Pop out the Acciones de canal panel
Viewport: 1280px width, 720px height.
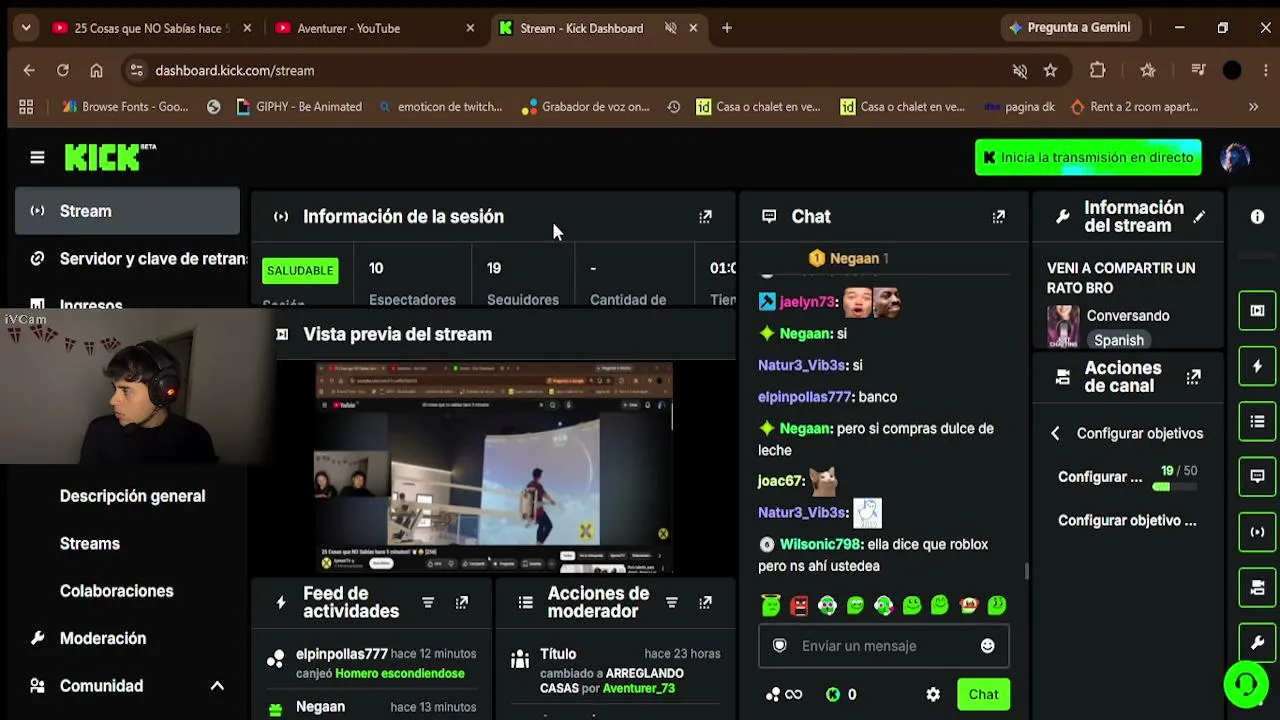coord(1193,377)
